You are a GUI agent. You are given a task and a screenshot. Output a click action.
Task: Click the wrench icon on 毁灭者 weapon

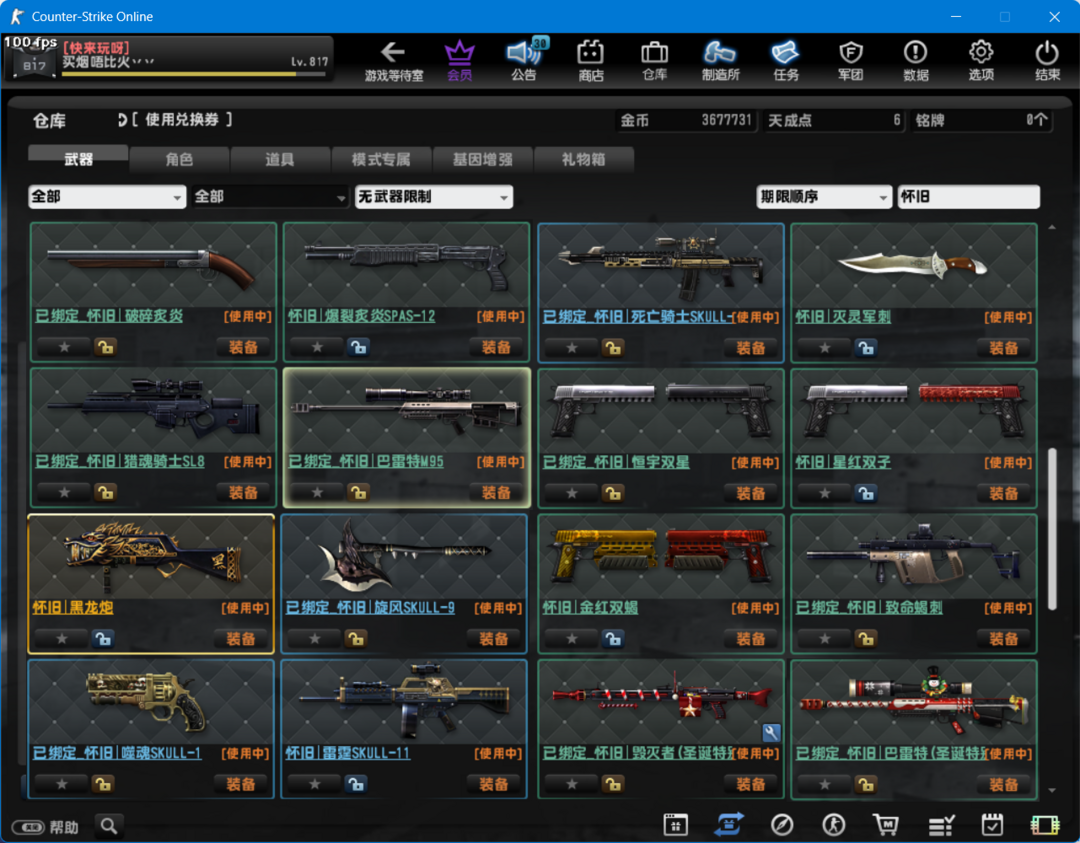[771, 732]
